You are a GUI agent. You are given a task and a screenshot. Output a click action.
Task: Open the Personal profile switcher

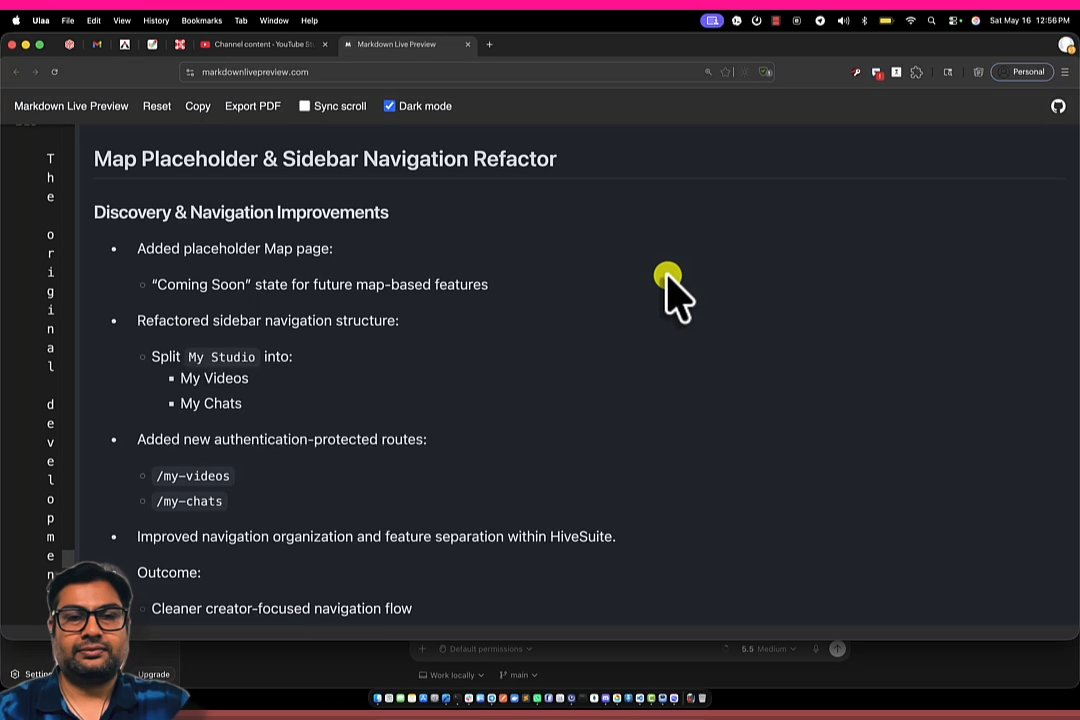pos(1022,72)
